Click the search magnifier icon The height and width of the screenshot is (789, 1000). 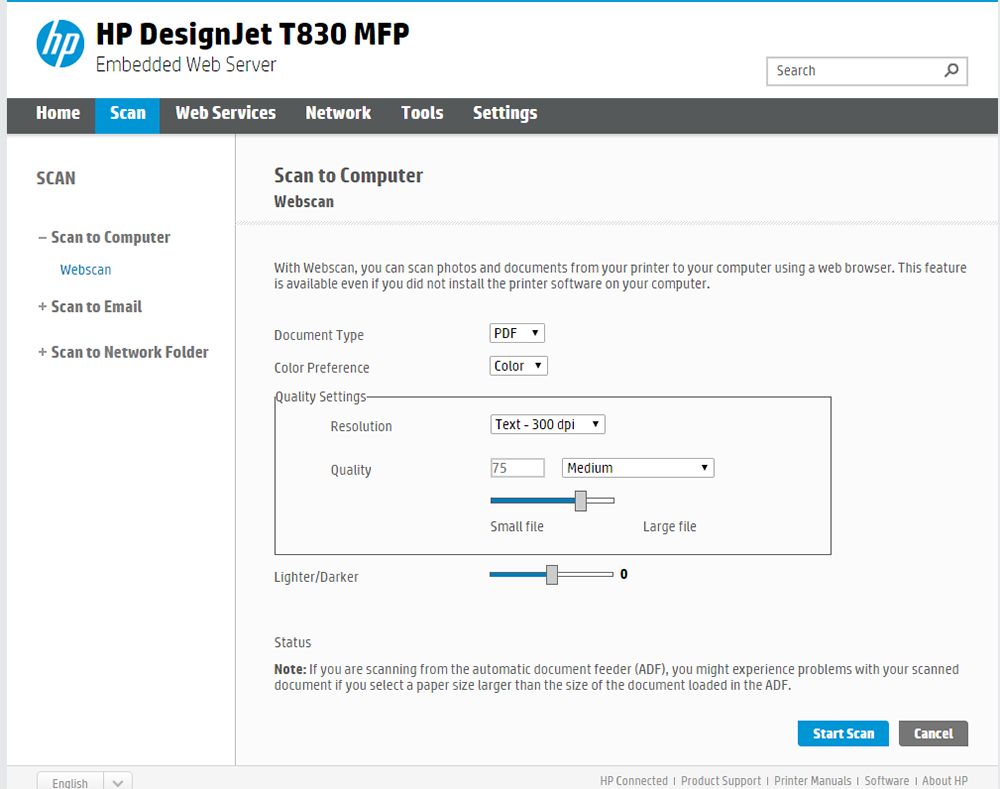[950, 71]
